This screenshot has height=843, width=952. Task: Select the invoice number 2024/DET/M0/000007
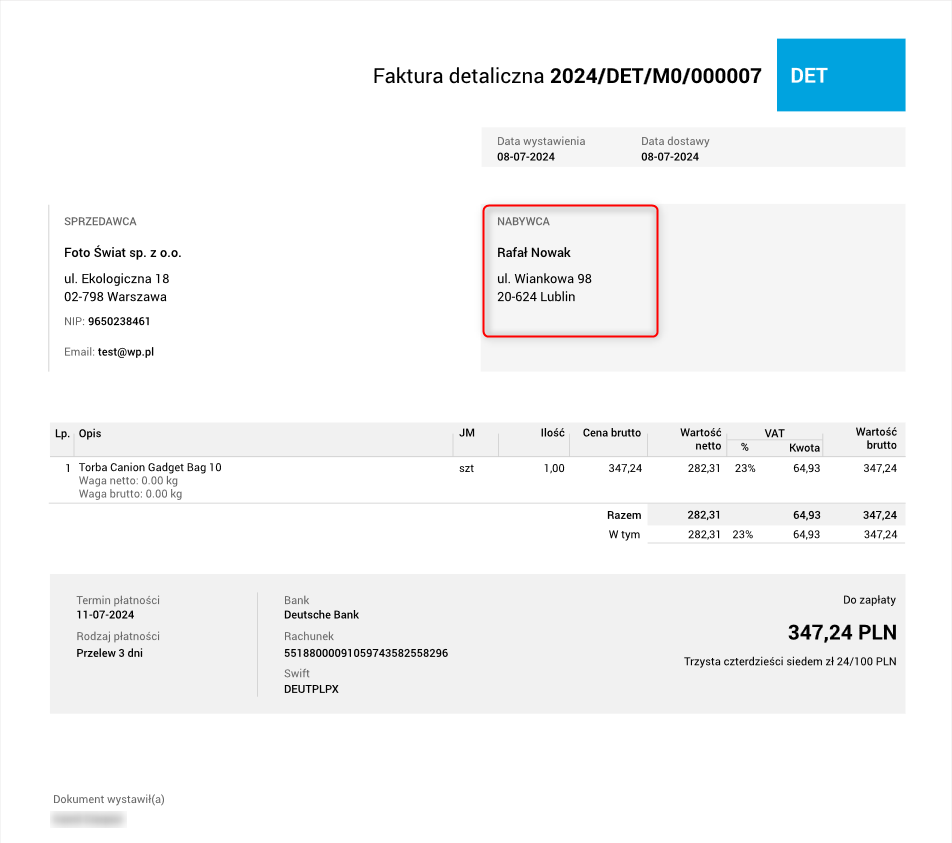(x=655, y=75)
